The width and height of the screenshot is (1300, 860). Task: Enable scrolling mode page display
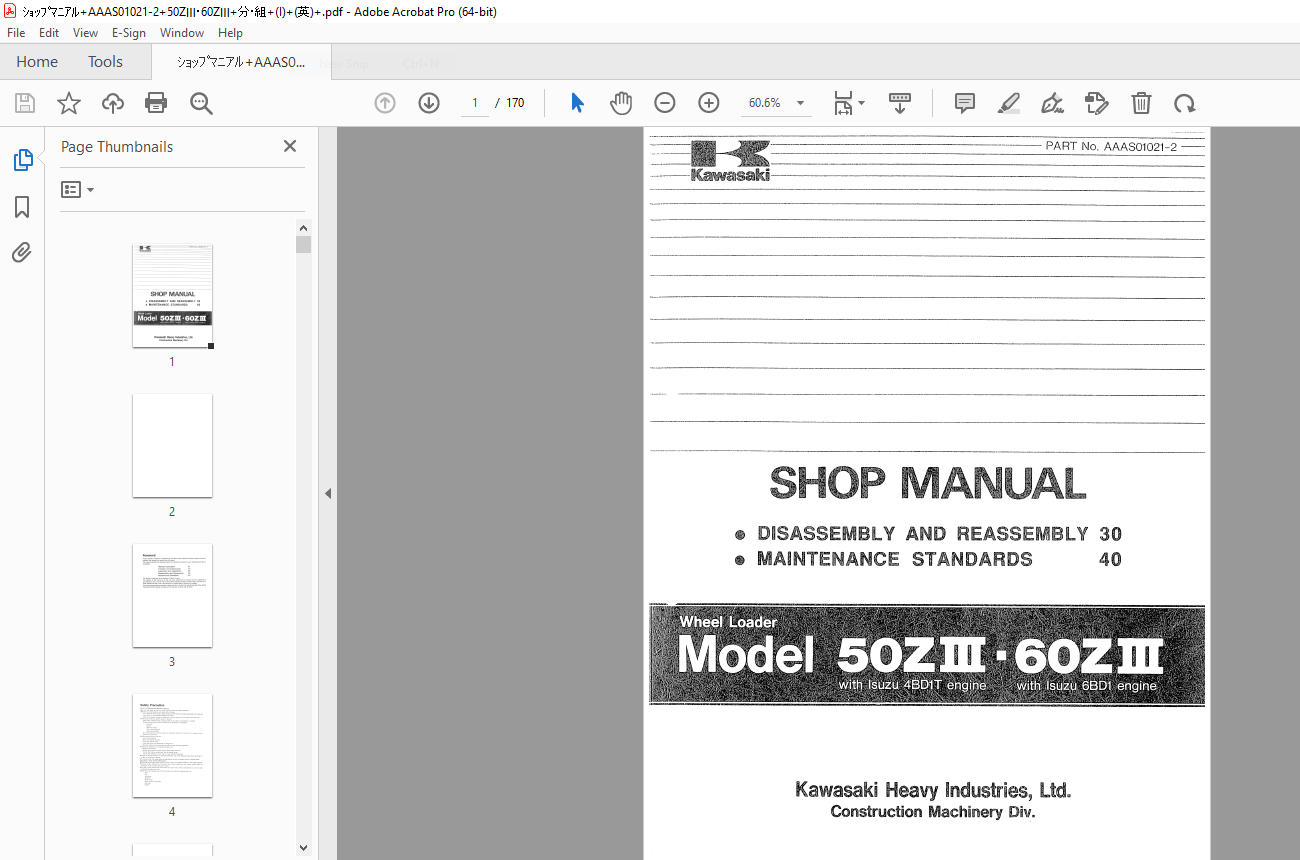click(900, 103)
